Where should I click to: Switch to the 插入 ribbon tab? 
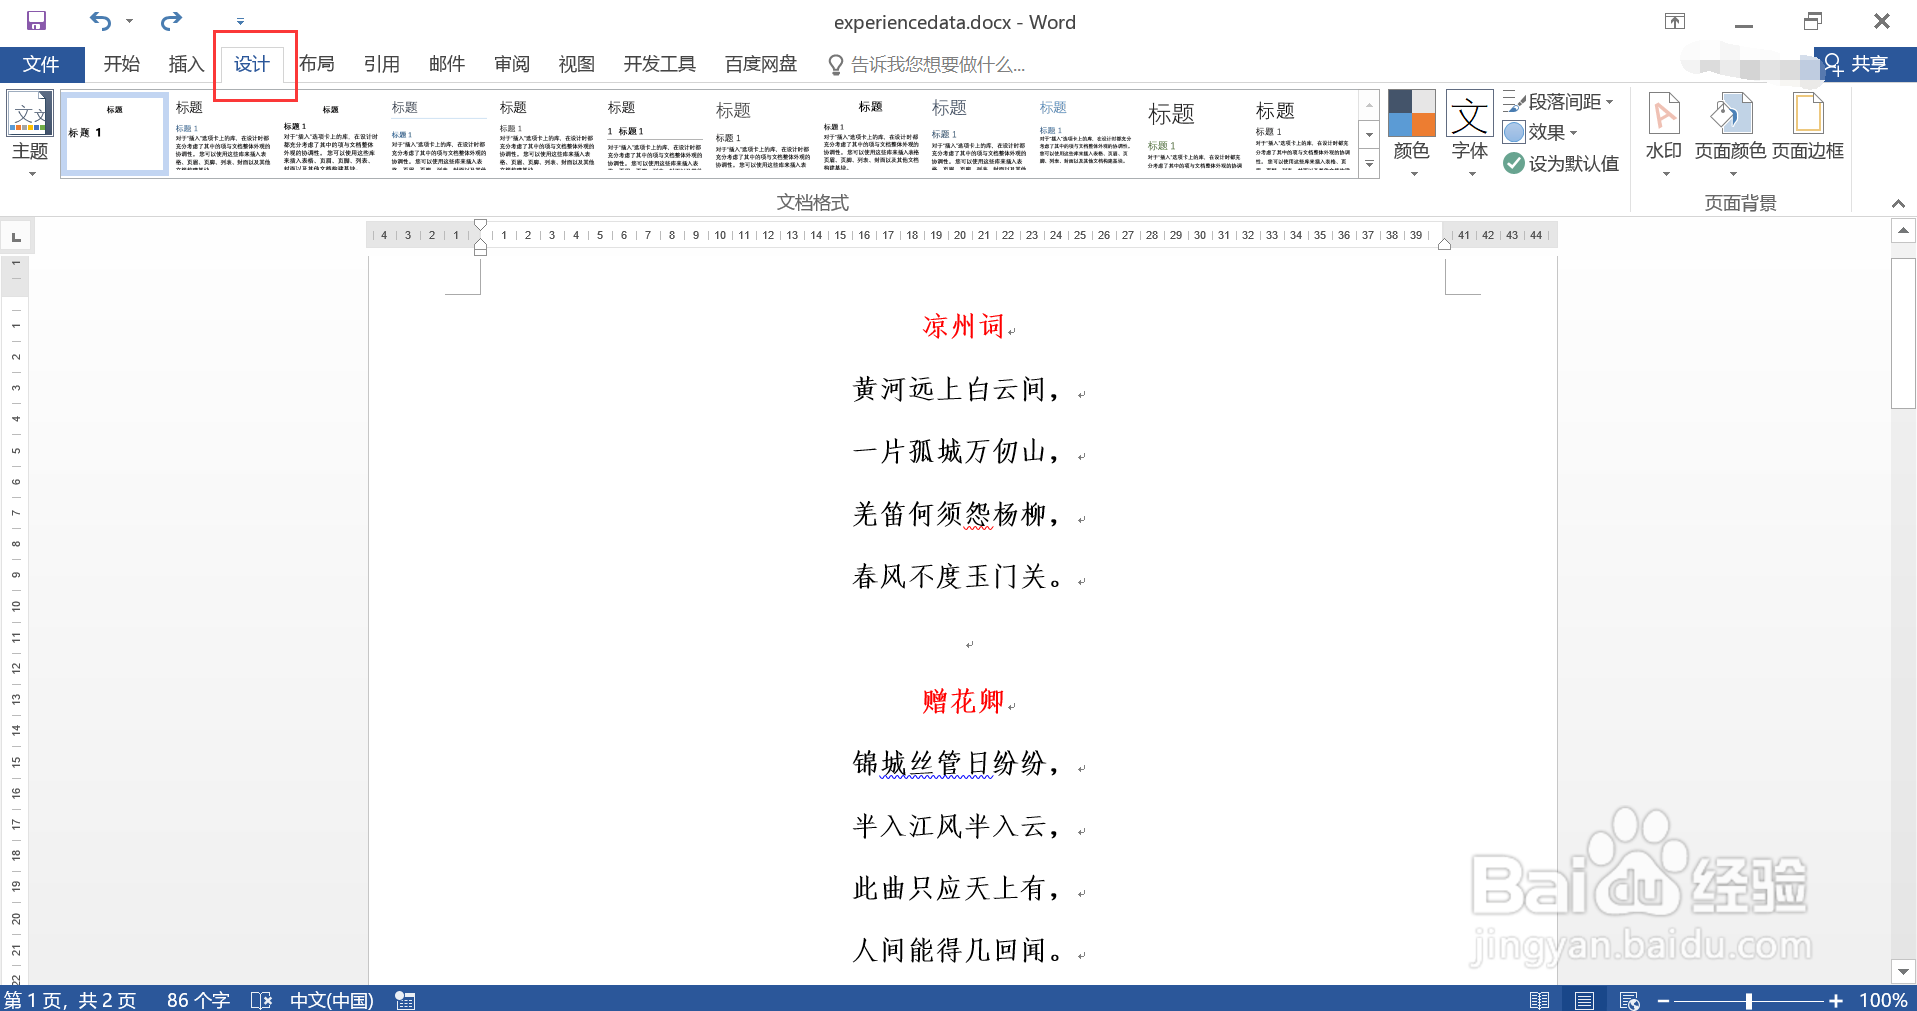185,63
